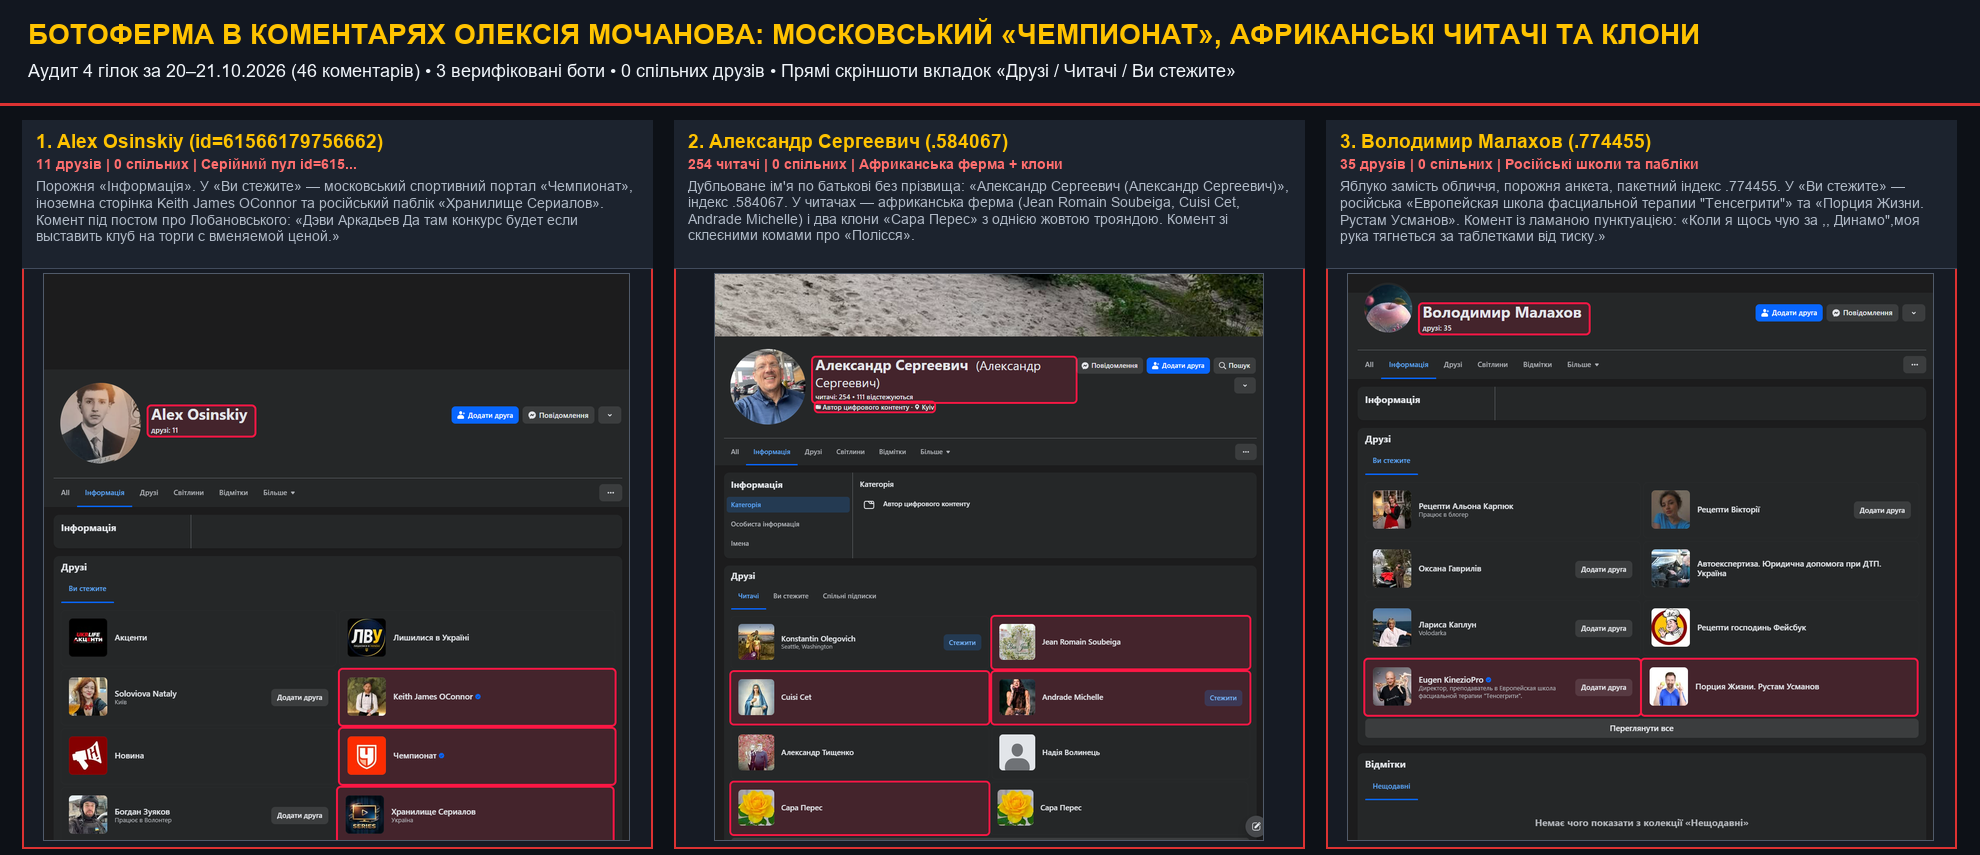Add Soloviova Nataly as a friend
The image size is (1980, 855).
[x=300, y=698]
